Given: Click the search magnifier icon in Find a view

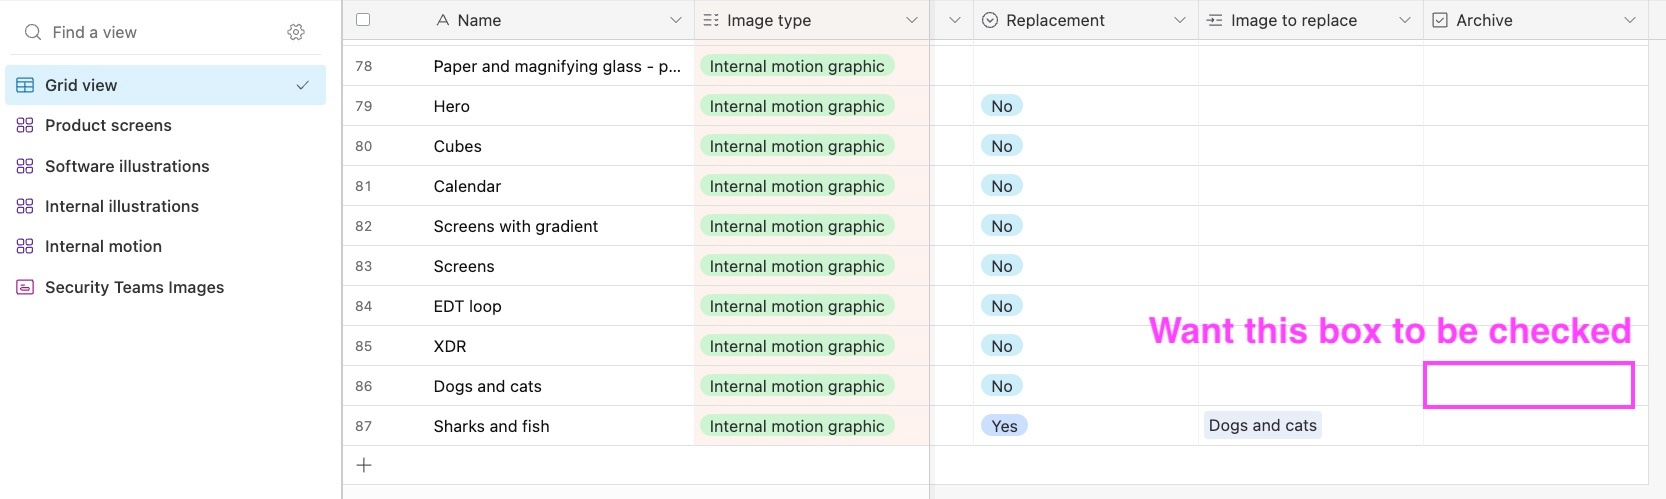Looking at the screenshot, I should (33, 32).
